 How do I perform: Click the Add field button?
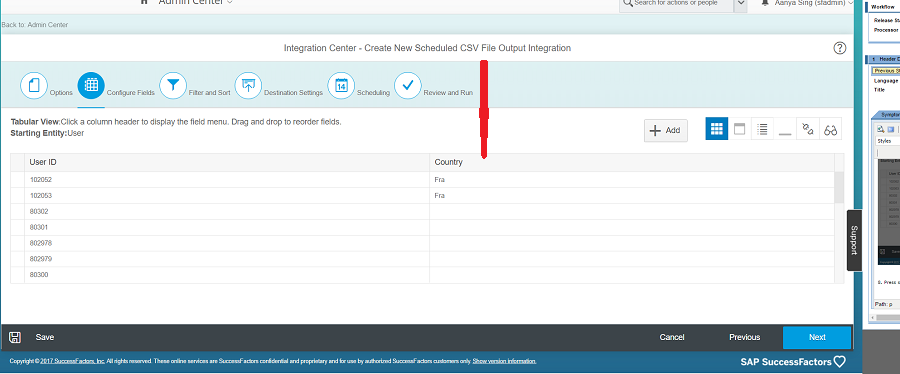(666, 130)
